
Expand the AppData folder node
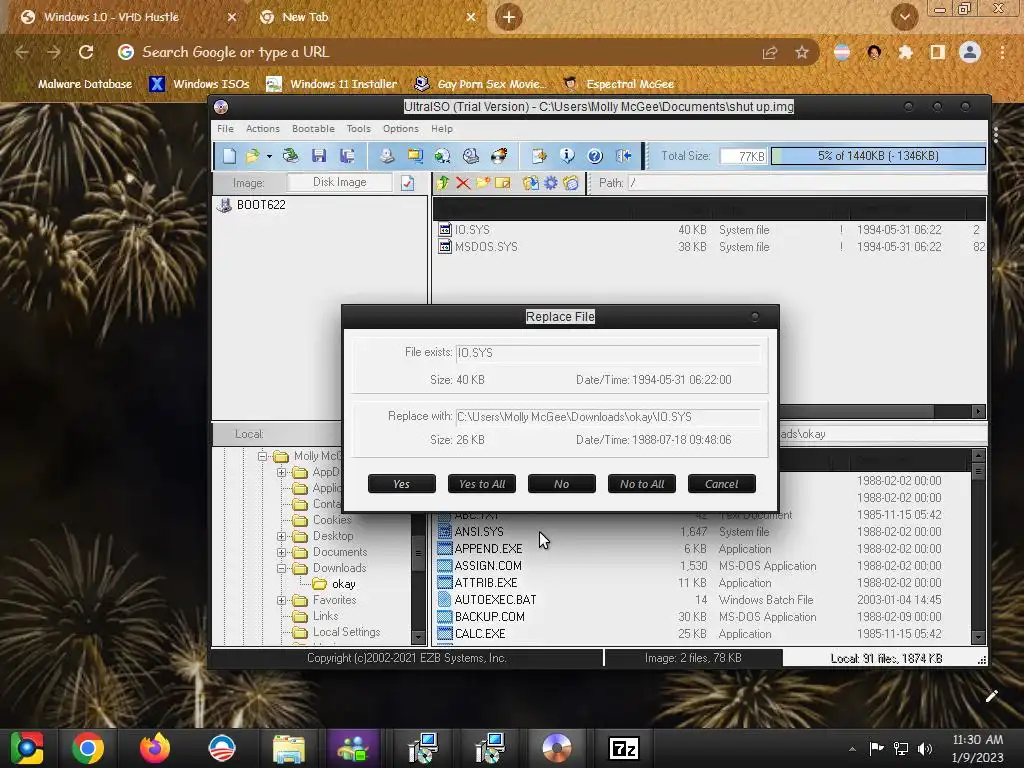pos(281,472)
